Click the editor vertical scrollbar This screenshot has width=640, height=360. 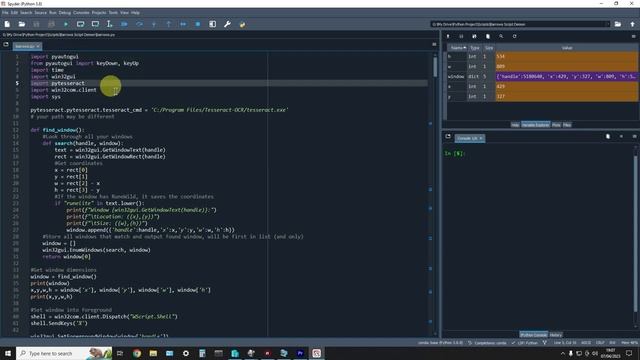click(435, 67)
